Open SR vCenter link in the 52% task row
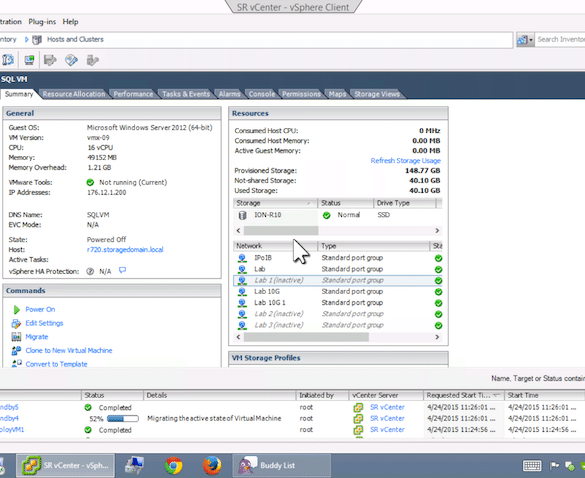This screenshot has height=478, width=585. coord(387,418)
